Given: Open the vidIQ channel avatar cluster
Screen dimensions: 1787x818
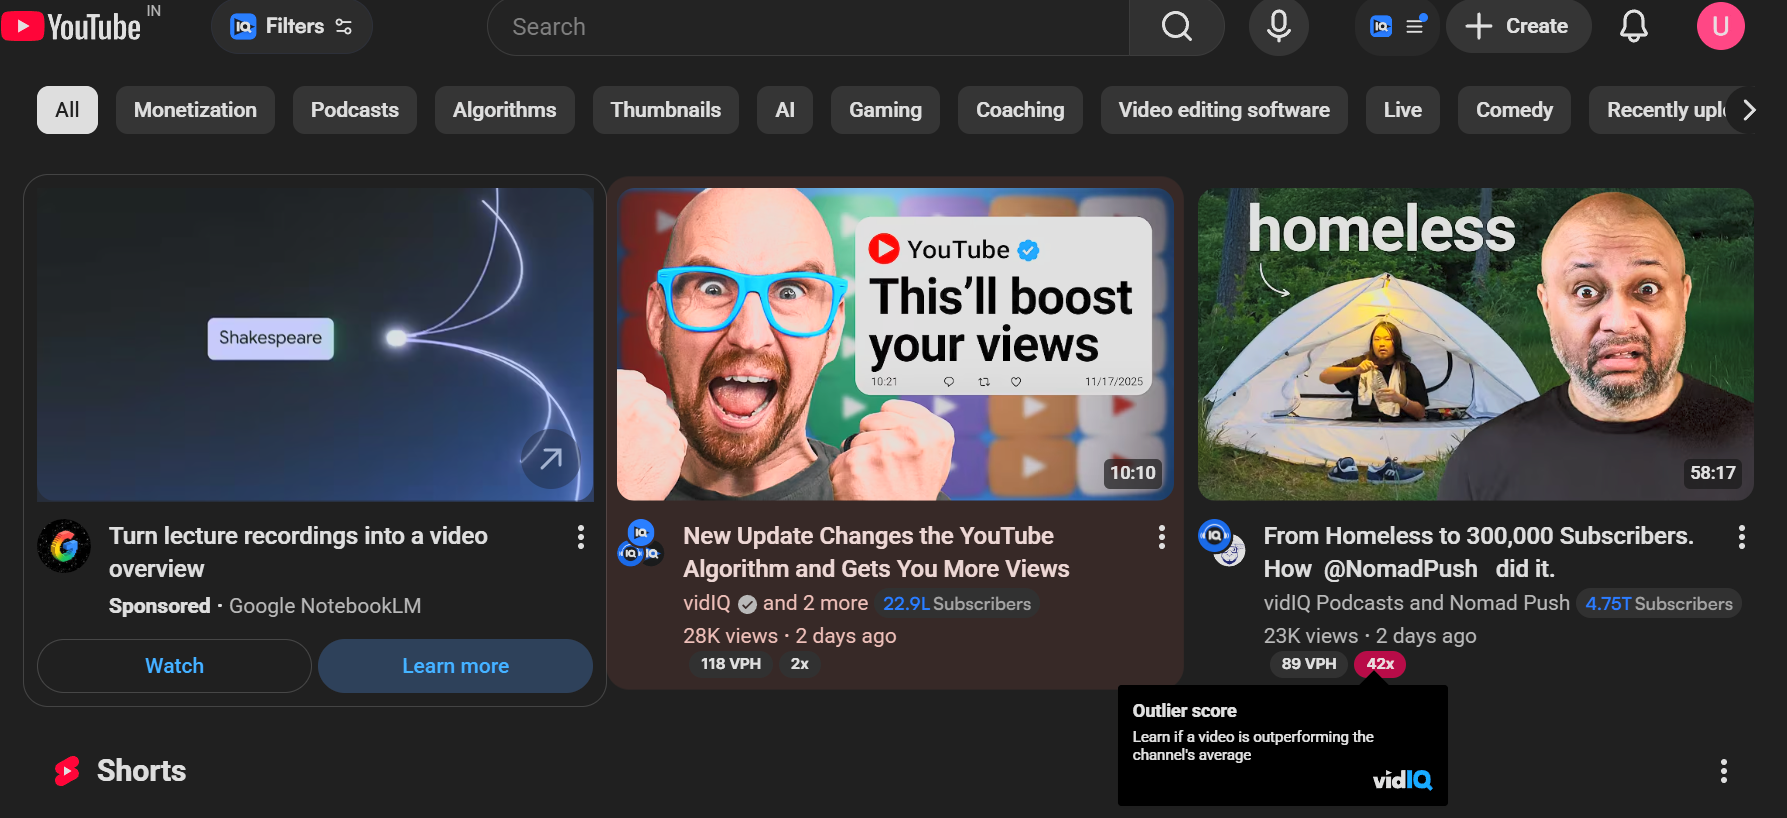Looking at the screenshot, I should (x=640, y=542).
